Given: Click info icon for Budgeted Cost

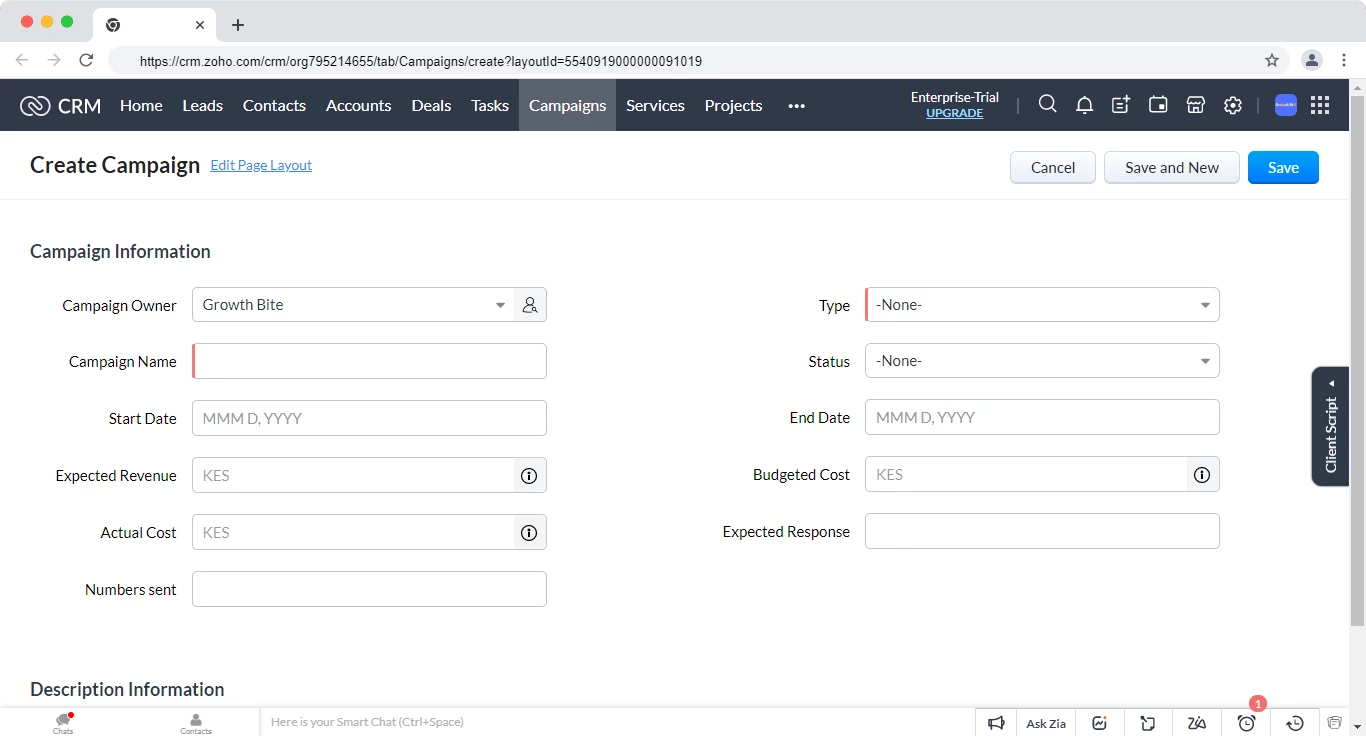Looking at the screenshot, I should [x=1203, y=475].
